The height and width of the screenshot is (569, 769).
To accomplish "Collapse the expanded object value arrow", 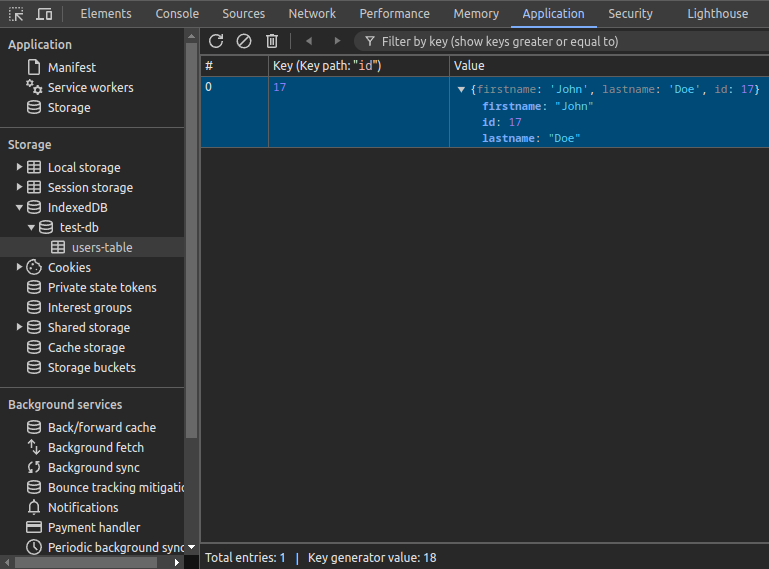I will pyautogui.click(x=461, y=89).
